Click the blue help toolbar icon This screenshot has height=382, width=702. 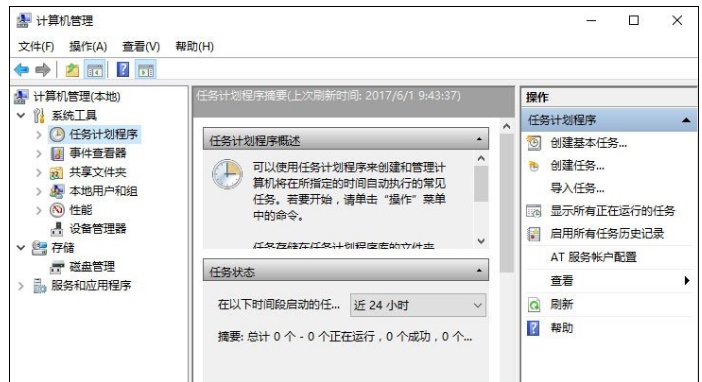pos(123,70)
